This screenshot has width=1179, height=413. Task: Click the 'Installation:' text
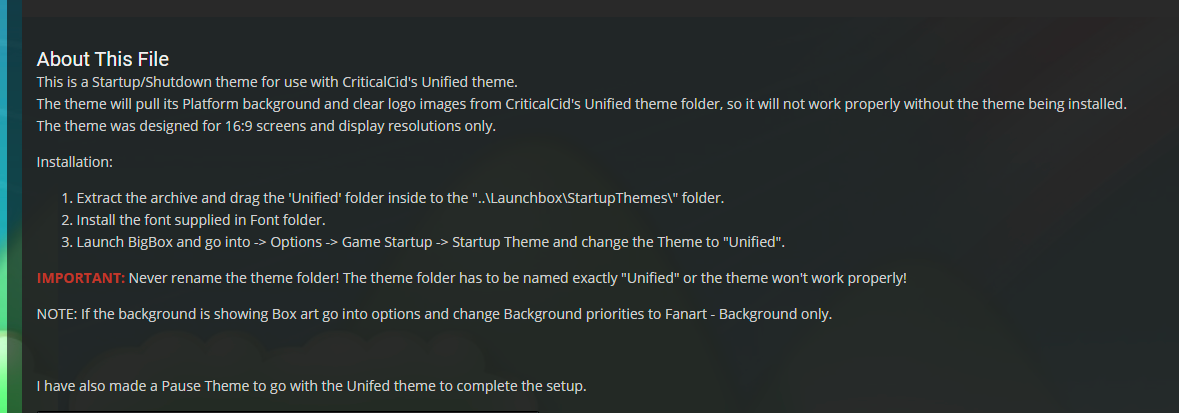click(74, 162)
